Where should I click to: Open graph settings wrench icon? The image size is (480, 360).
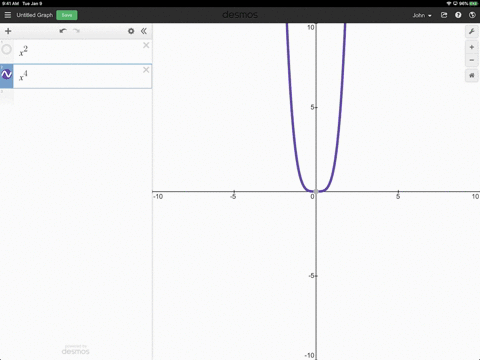pyautogui.click(x=472, y=32)
